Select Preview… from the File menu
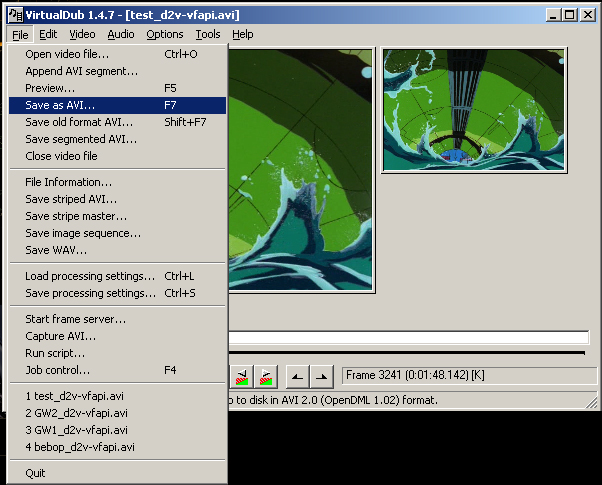Viewport: 602px width, 485px height. click(117, 88)
